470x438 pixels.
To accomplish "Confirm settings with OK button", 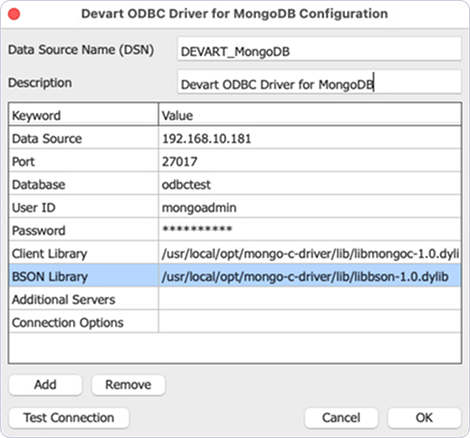I will click(424, 418).
